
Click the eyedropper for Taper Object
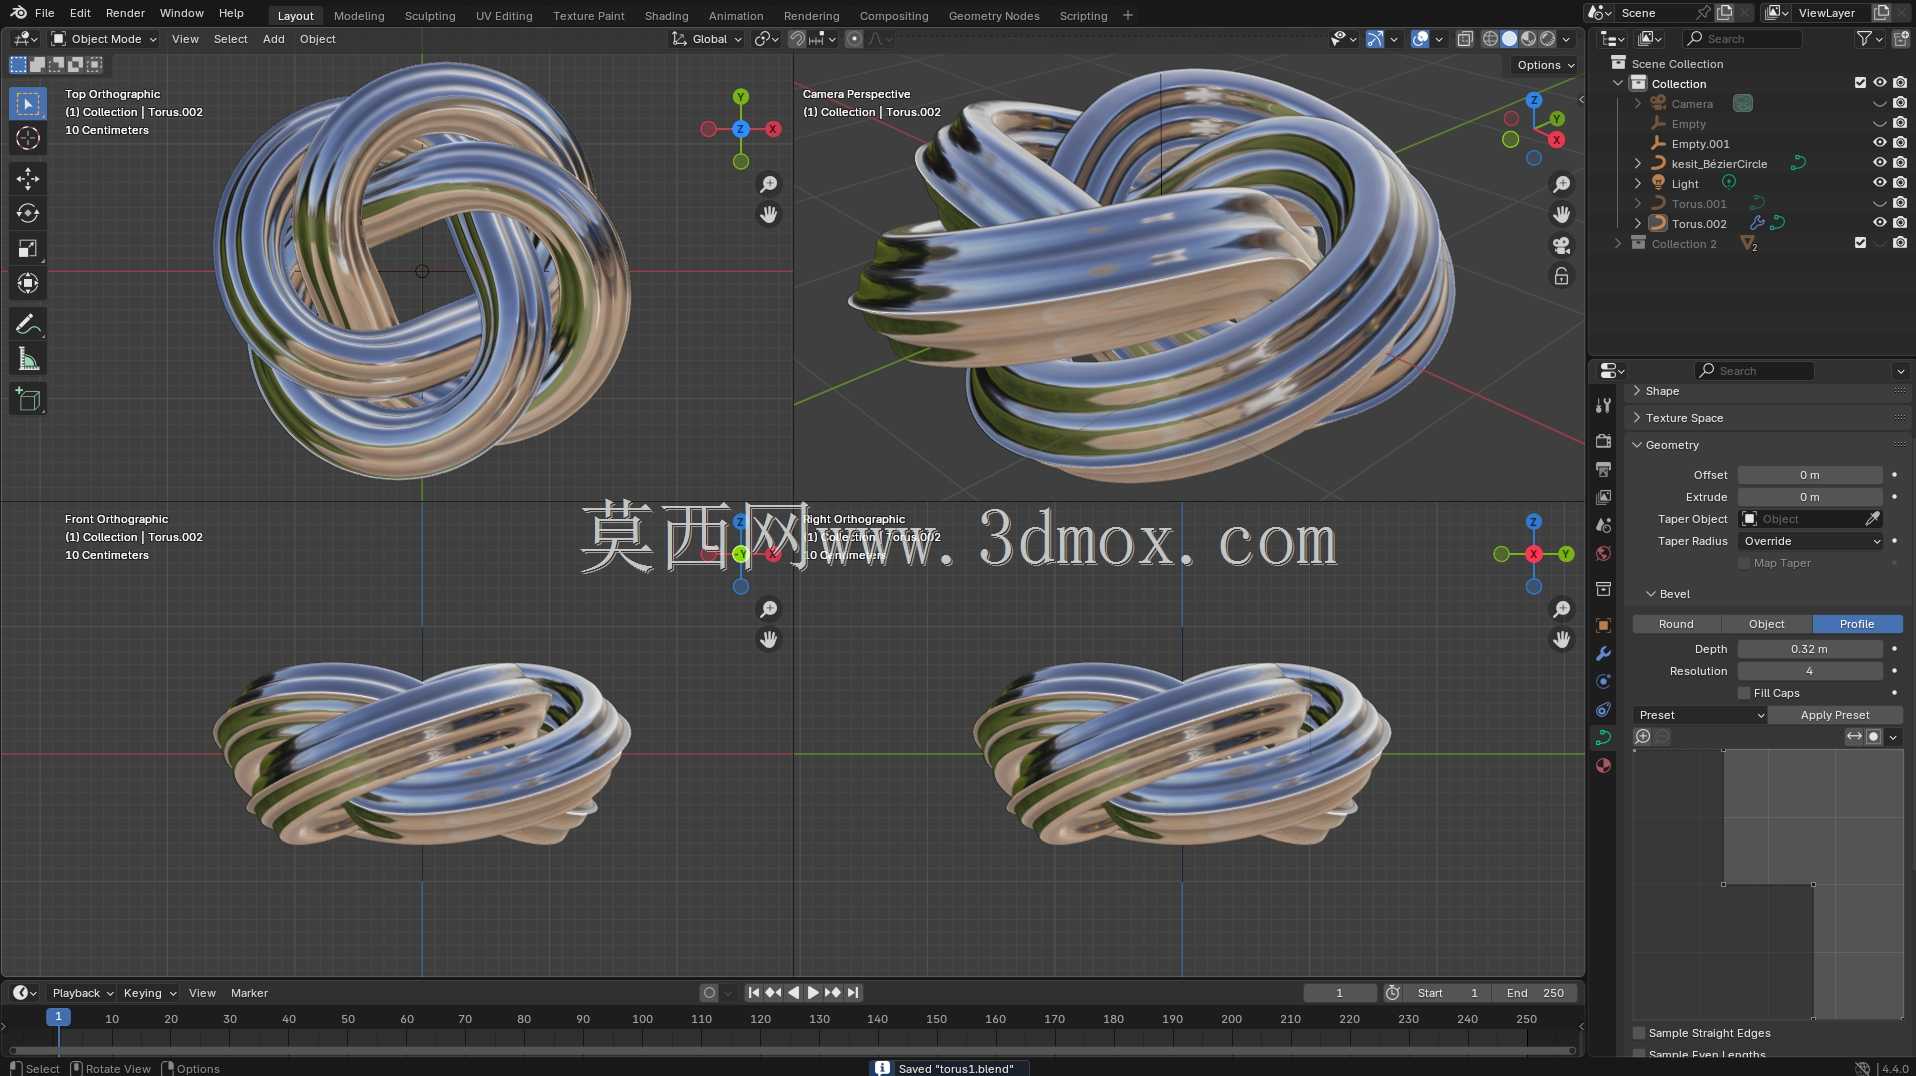pos(1873,519)
